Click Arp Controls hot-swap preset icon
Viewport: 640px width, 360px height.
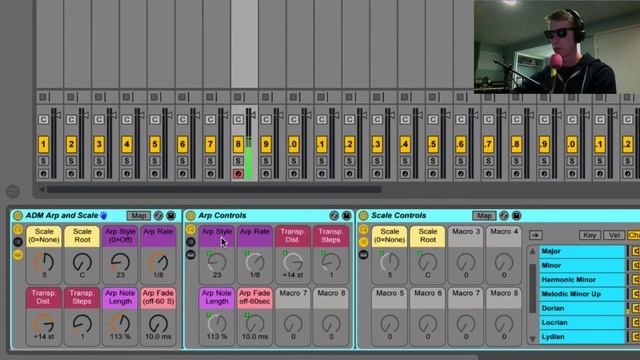(334, 216)
